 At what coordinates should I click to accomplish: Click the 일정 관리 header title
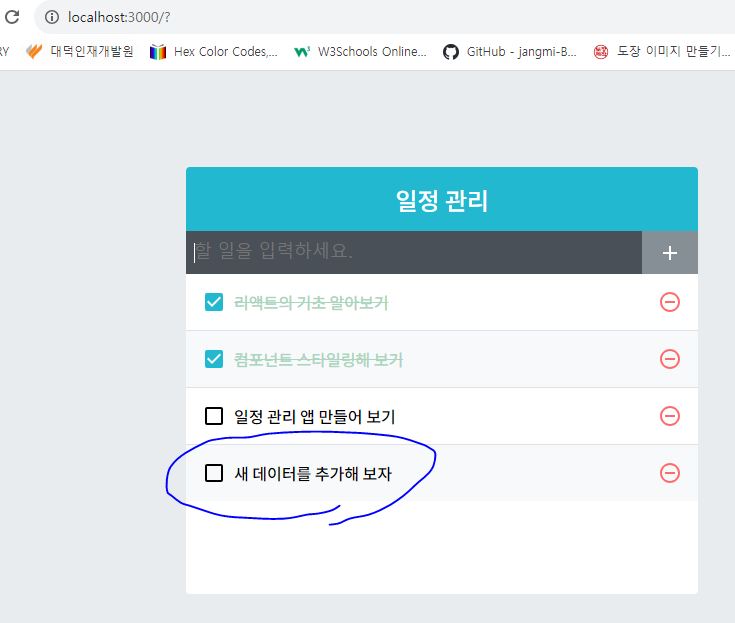point(442,201)
